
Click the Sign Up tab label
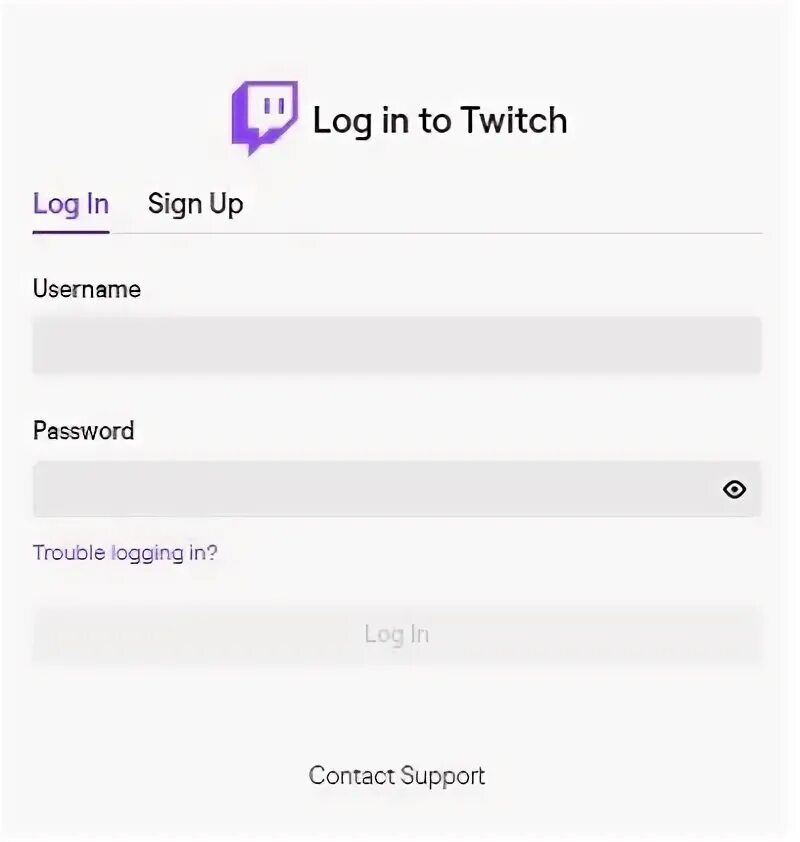point(195,205)
